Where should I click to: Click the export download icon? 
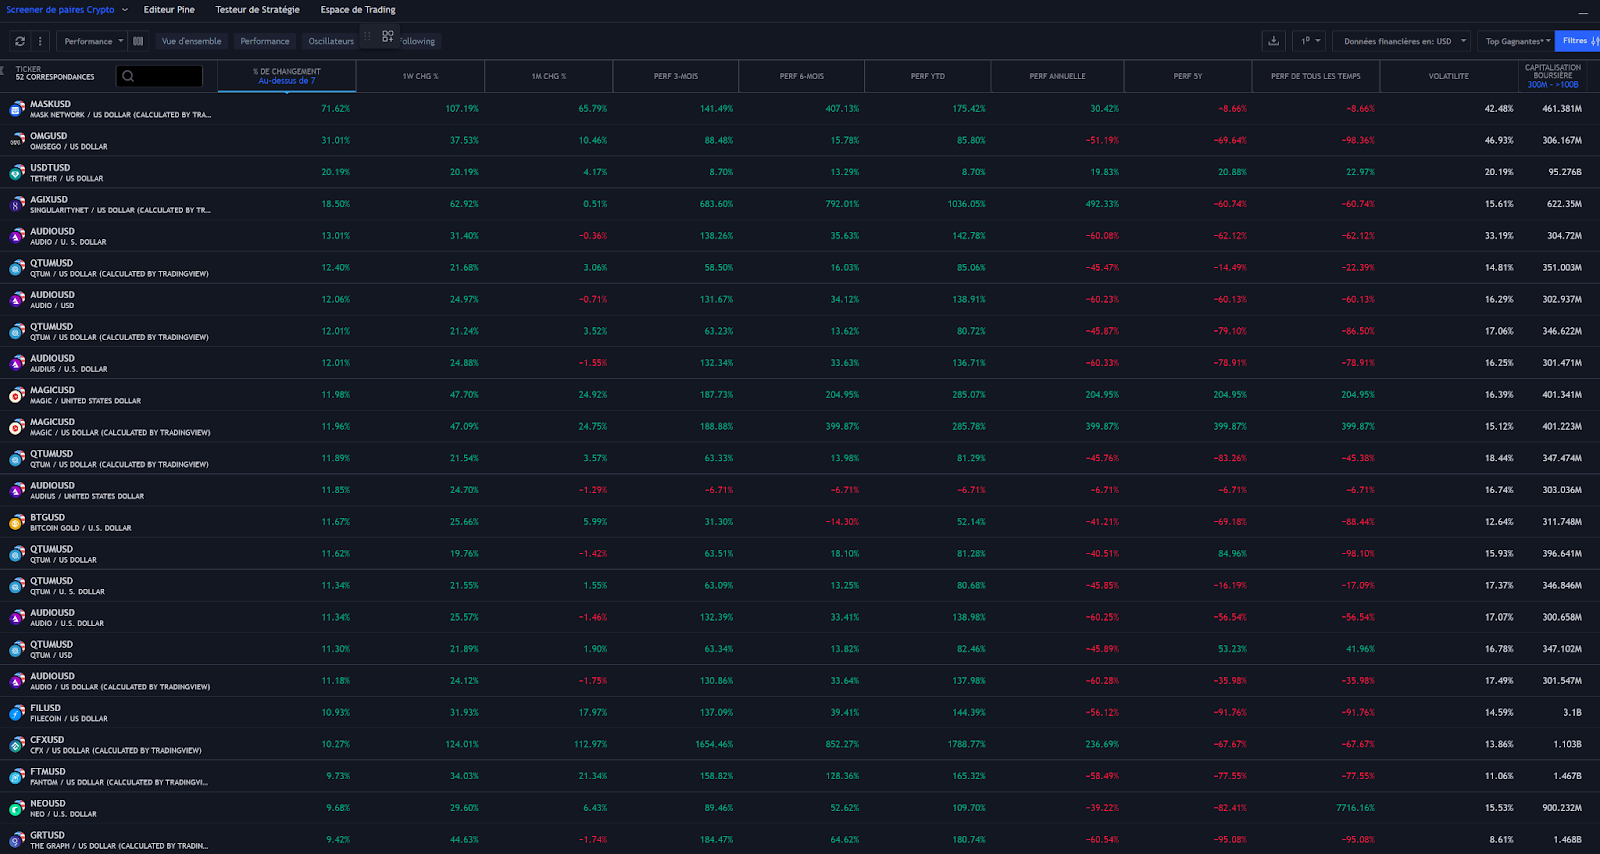tap(1273, 41)
